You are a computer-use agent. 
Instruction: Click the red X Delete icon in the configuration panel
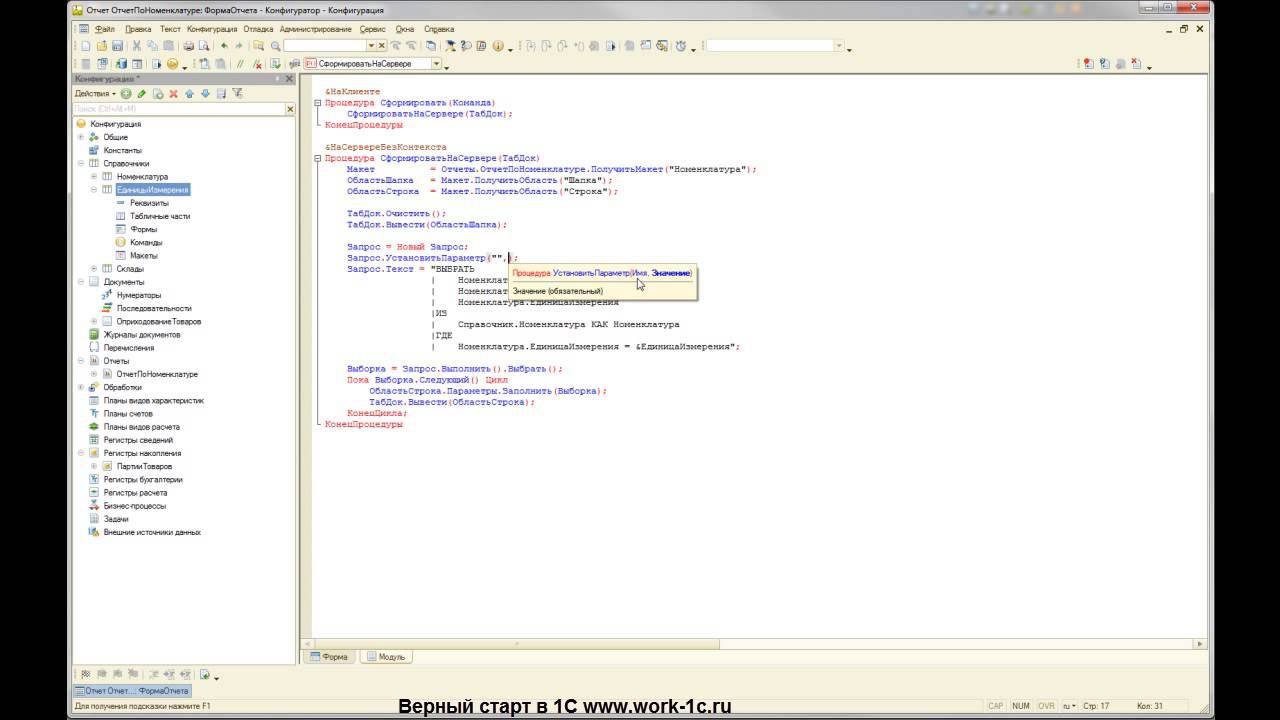(173, 93)
